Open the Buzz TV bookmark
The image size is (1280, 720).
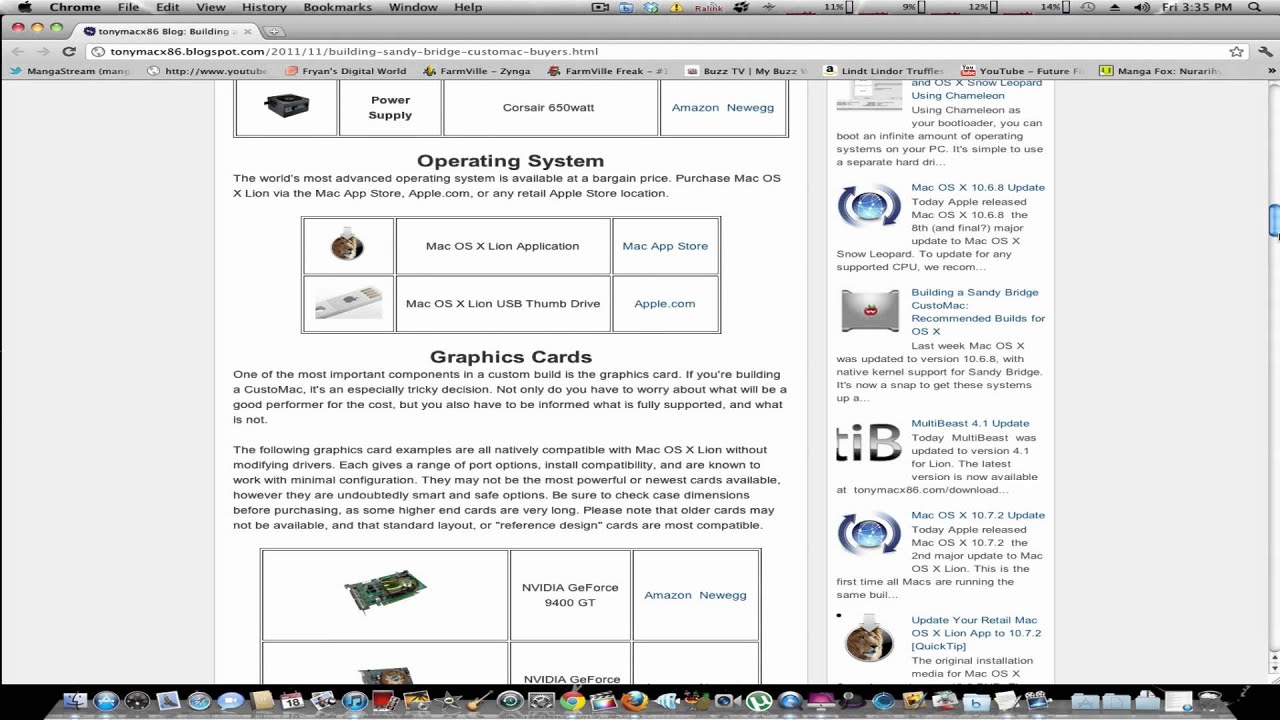(746, 71)
